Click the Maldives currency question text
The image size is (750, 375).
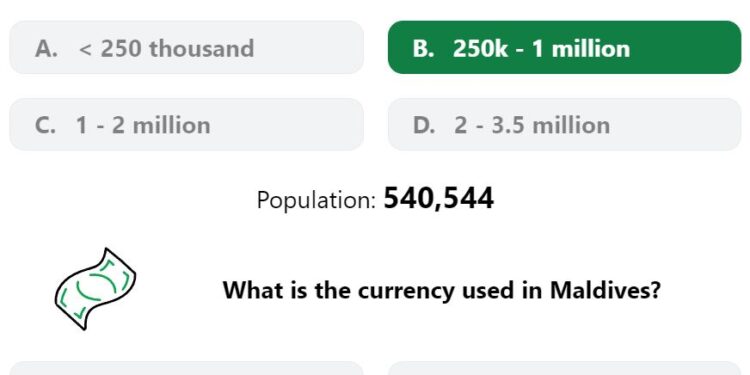(441, 290)
